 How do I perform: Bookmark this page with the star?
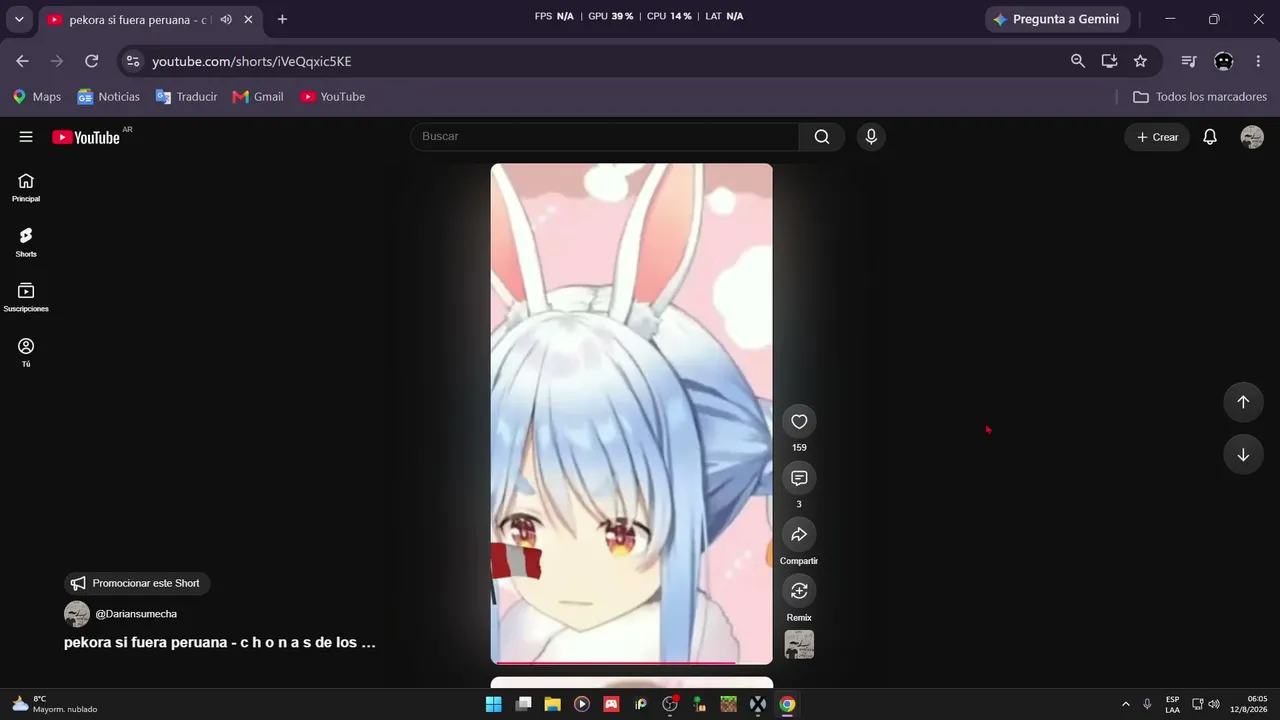pyautogui.click(x=1140, y=61)
